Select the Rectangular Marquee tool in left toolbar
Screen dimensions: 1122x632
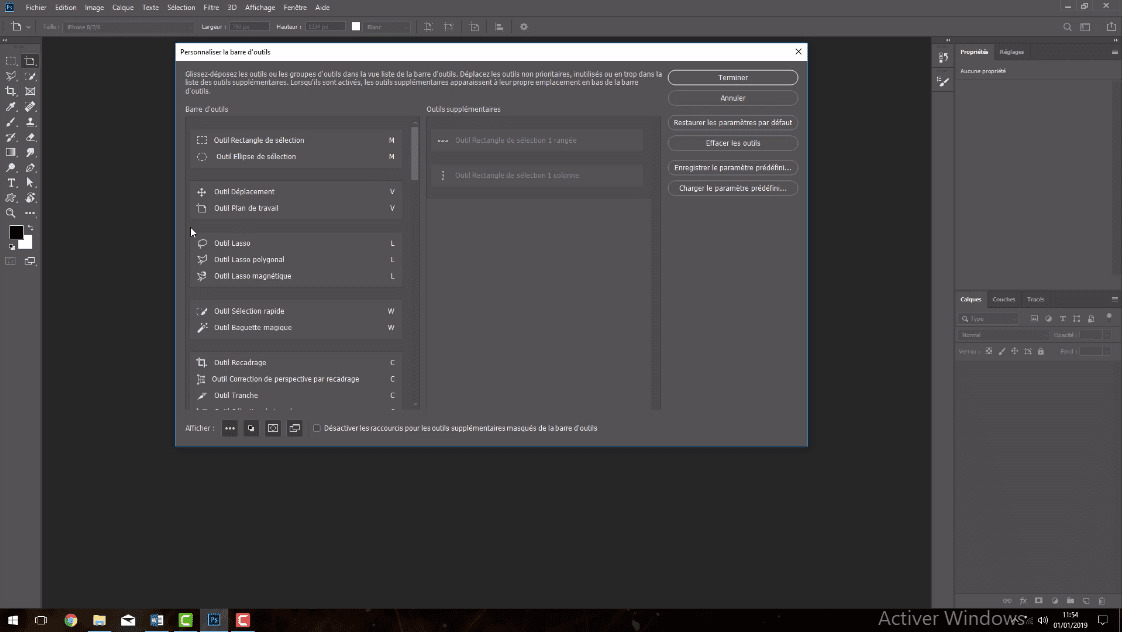coord(11,62)
